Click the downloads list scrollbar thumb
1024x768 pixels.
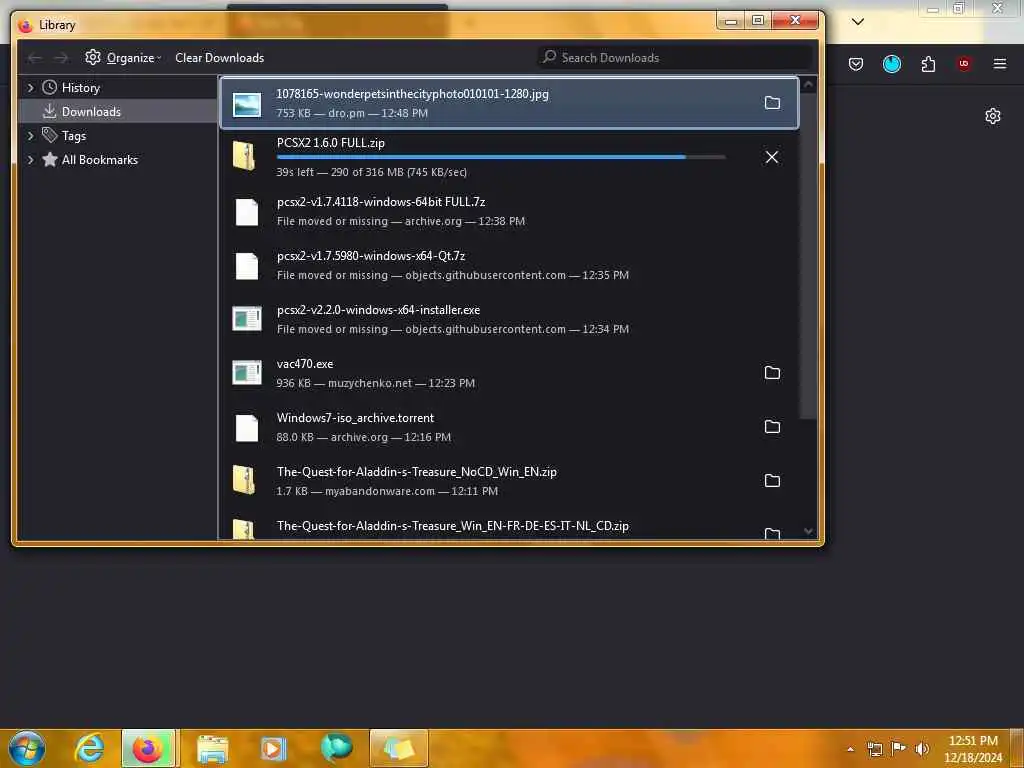808,256
